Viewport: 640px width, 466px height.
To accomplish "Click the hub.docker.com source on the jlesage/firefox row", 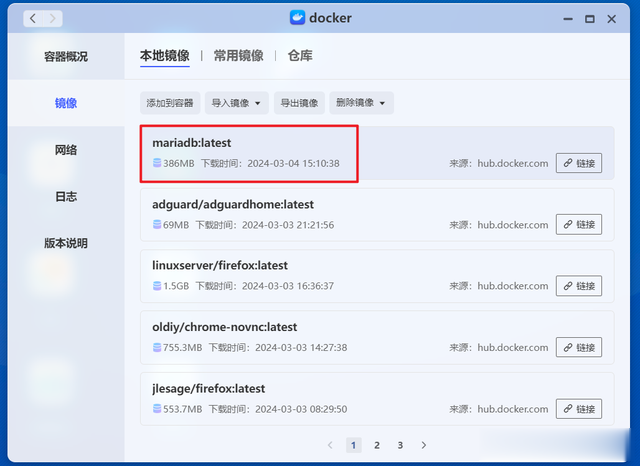I will click(513, 409).
